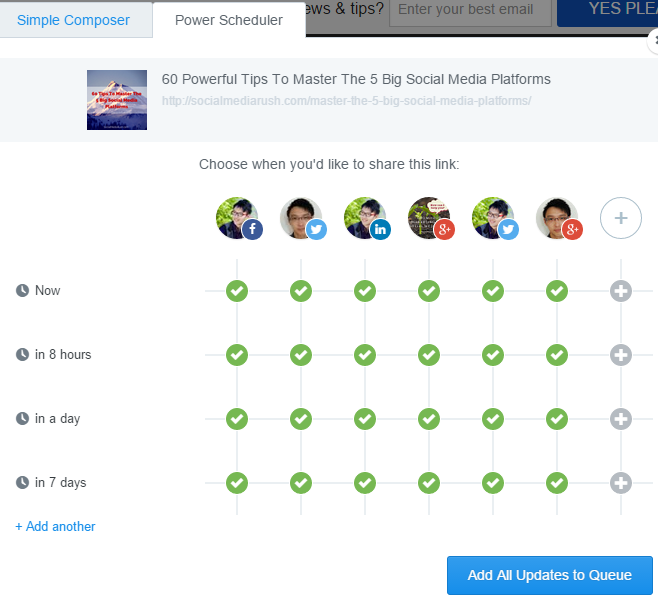Open the 'in 7 days' time selector
This screenshot has width=658, height=604.
click(x=60, y=483)
